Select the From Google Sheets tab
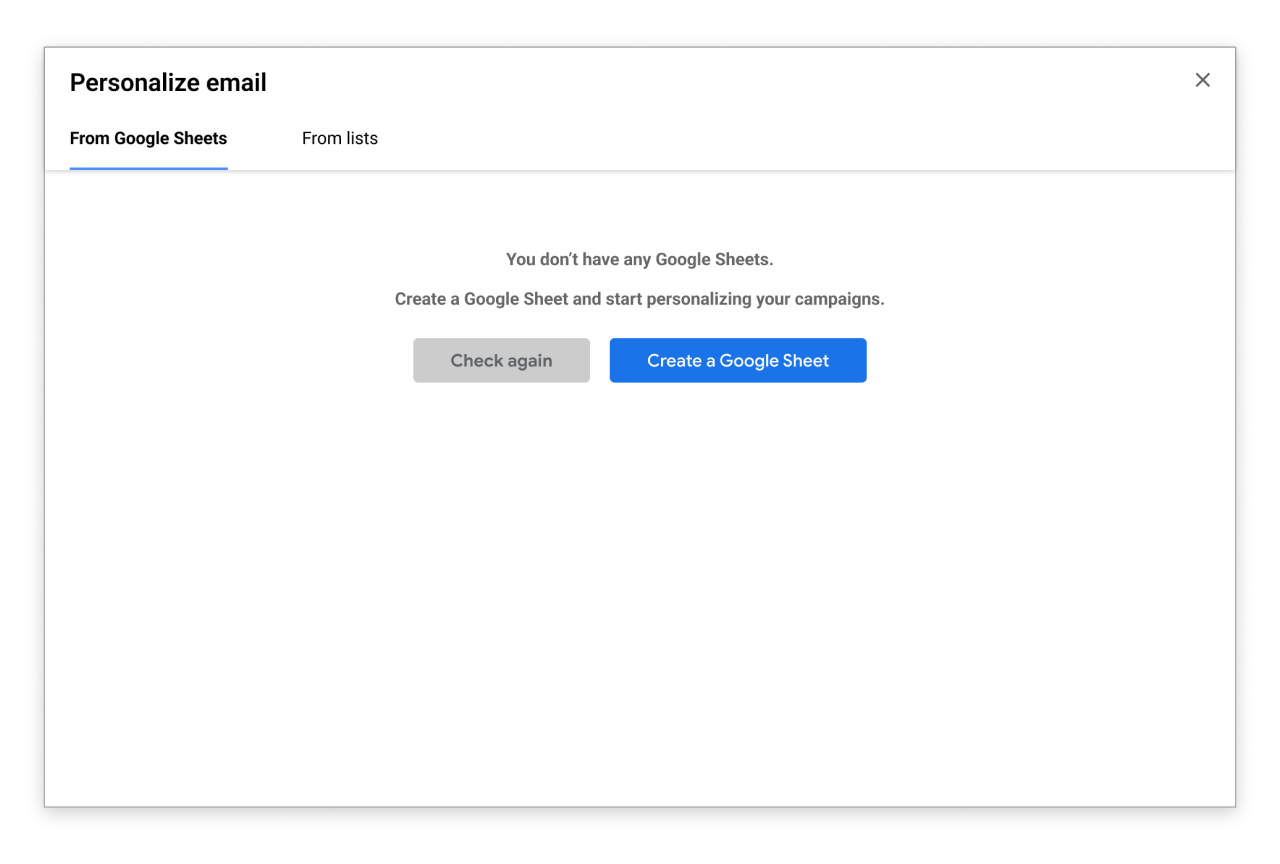1280x864 pixels. pos(148,139)
